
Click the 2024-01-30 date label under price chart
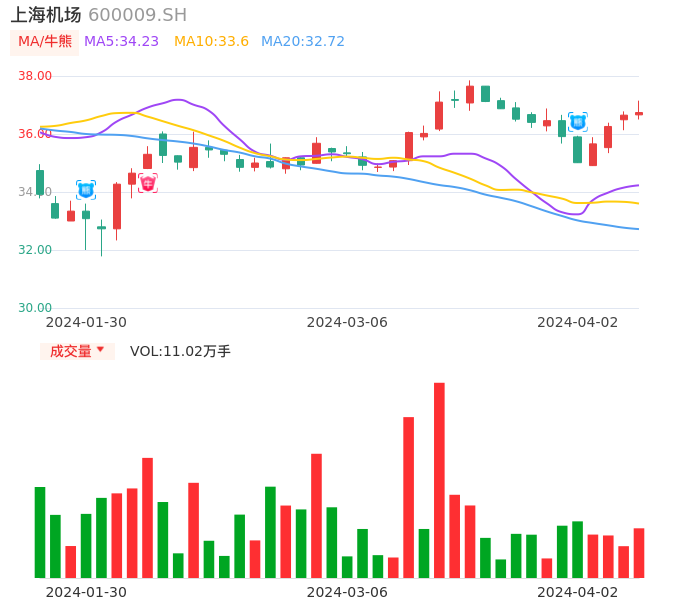pos(86,322)
